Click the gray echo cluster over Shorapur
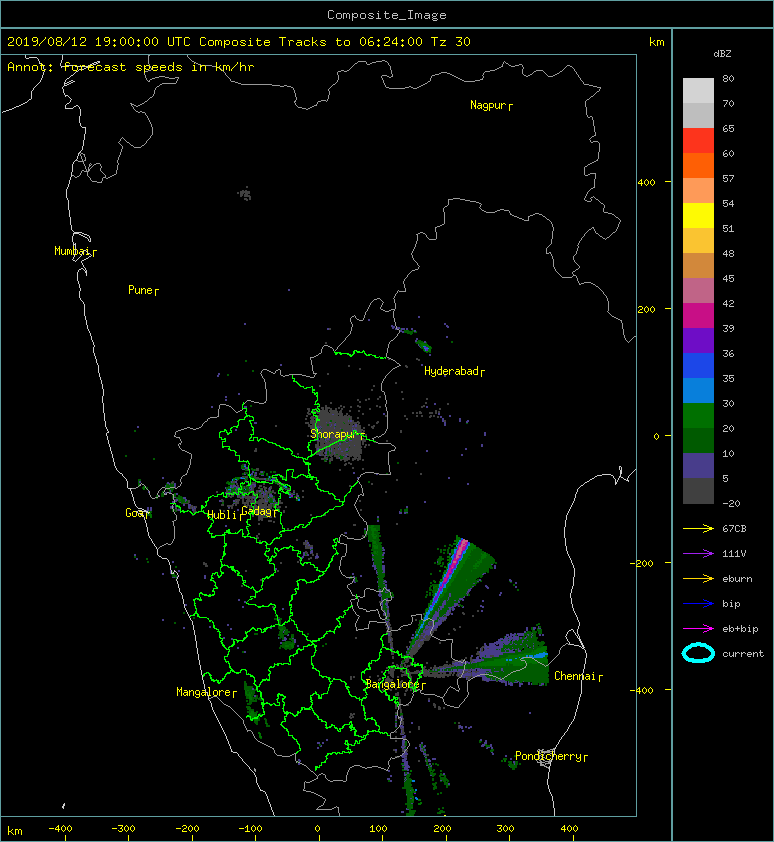This screenshot has height=842, width=774. coord(338,432)
